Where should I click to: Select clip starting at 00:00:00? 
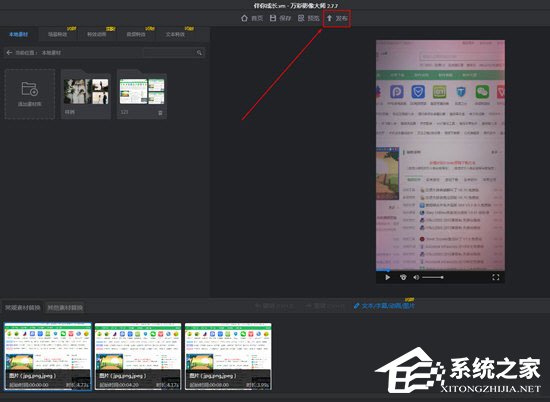48,356
